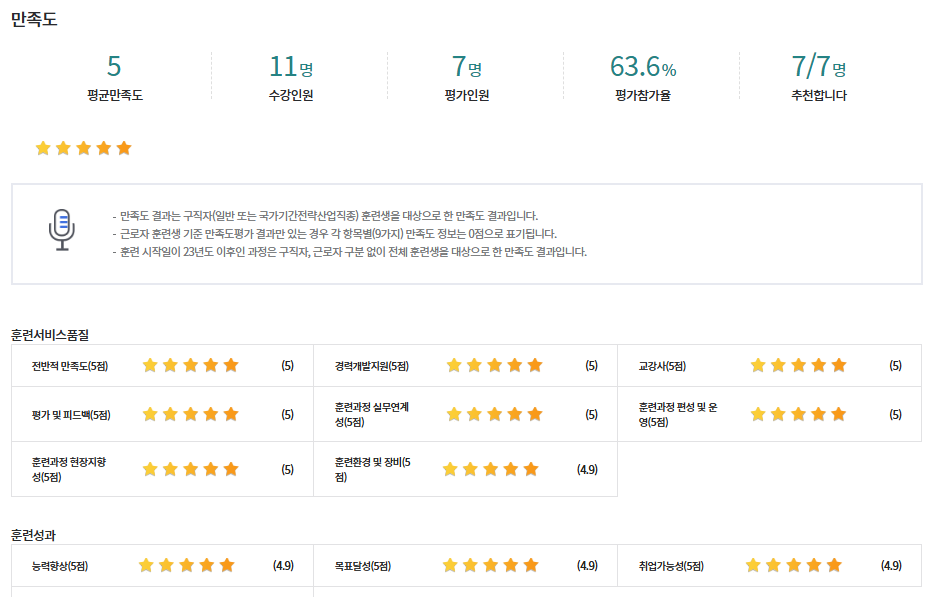Click the stars for 경력개발지원

(494, 366)
